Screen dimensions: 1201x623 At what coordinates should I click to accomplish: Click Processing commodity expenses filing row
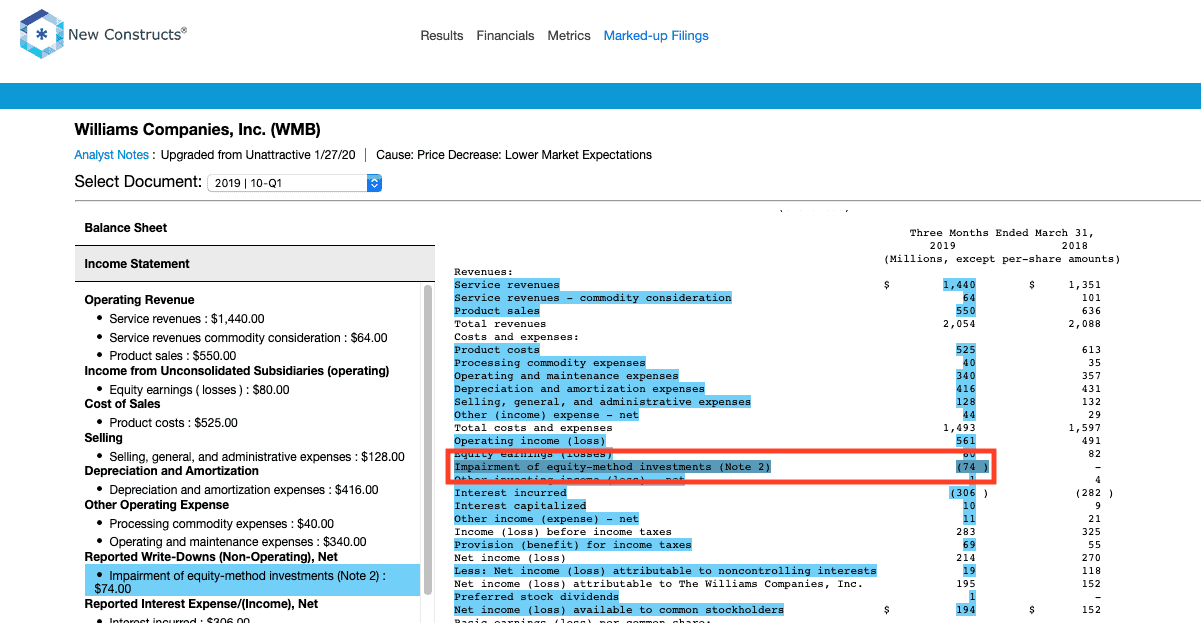coord(550,363)
